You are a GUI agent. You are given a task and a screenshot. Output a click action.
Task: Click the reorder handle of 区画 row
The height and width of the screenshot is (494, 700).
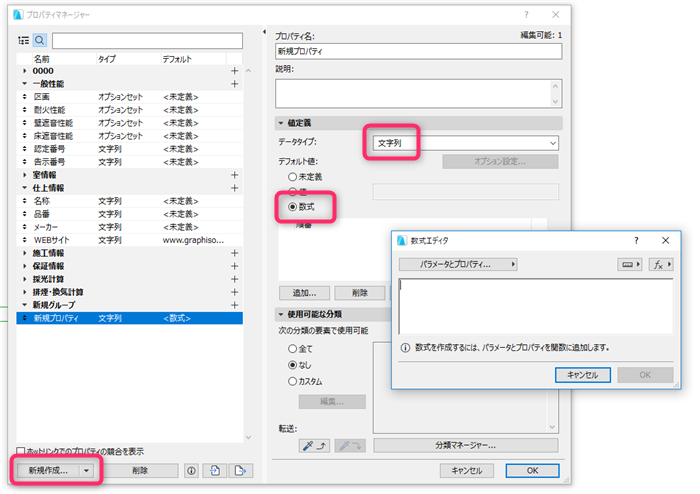coord(24,97)
